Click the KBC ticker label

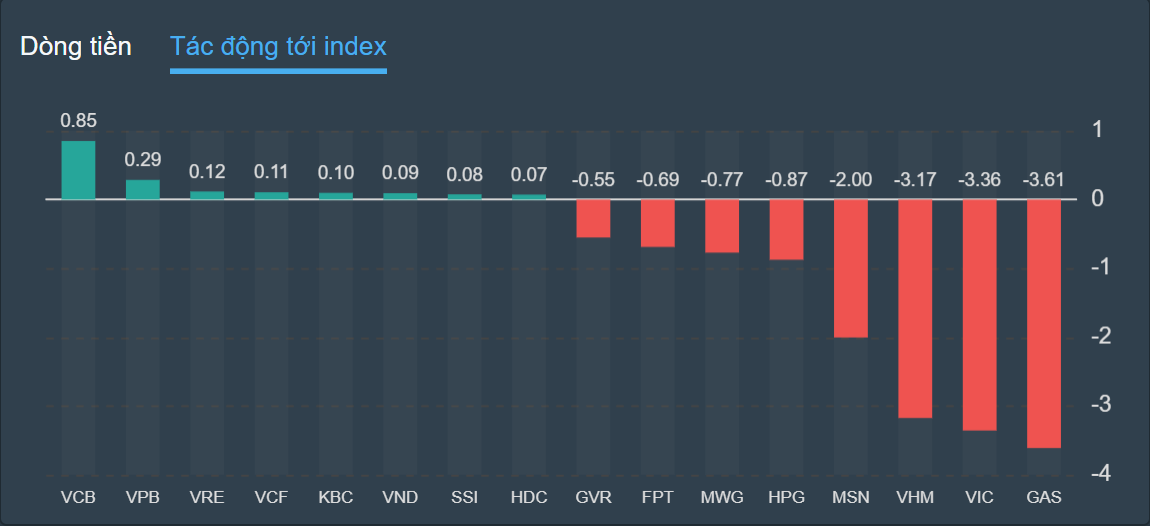[335, 497]
